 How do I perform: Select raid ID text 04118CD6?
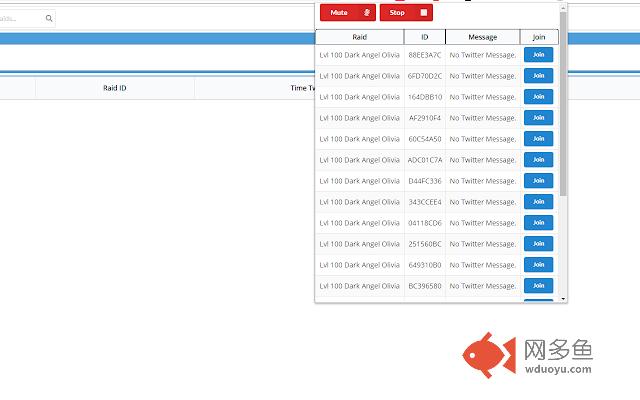(424, 223)
